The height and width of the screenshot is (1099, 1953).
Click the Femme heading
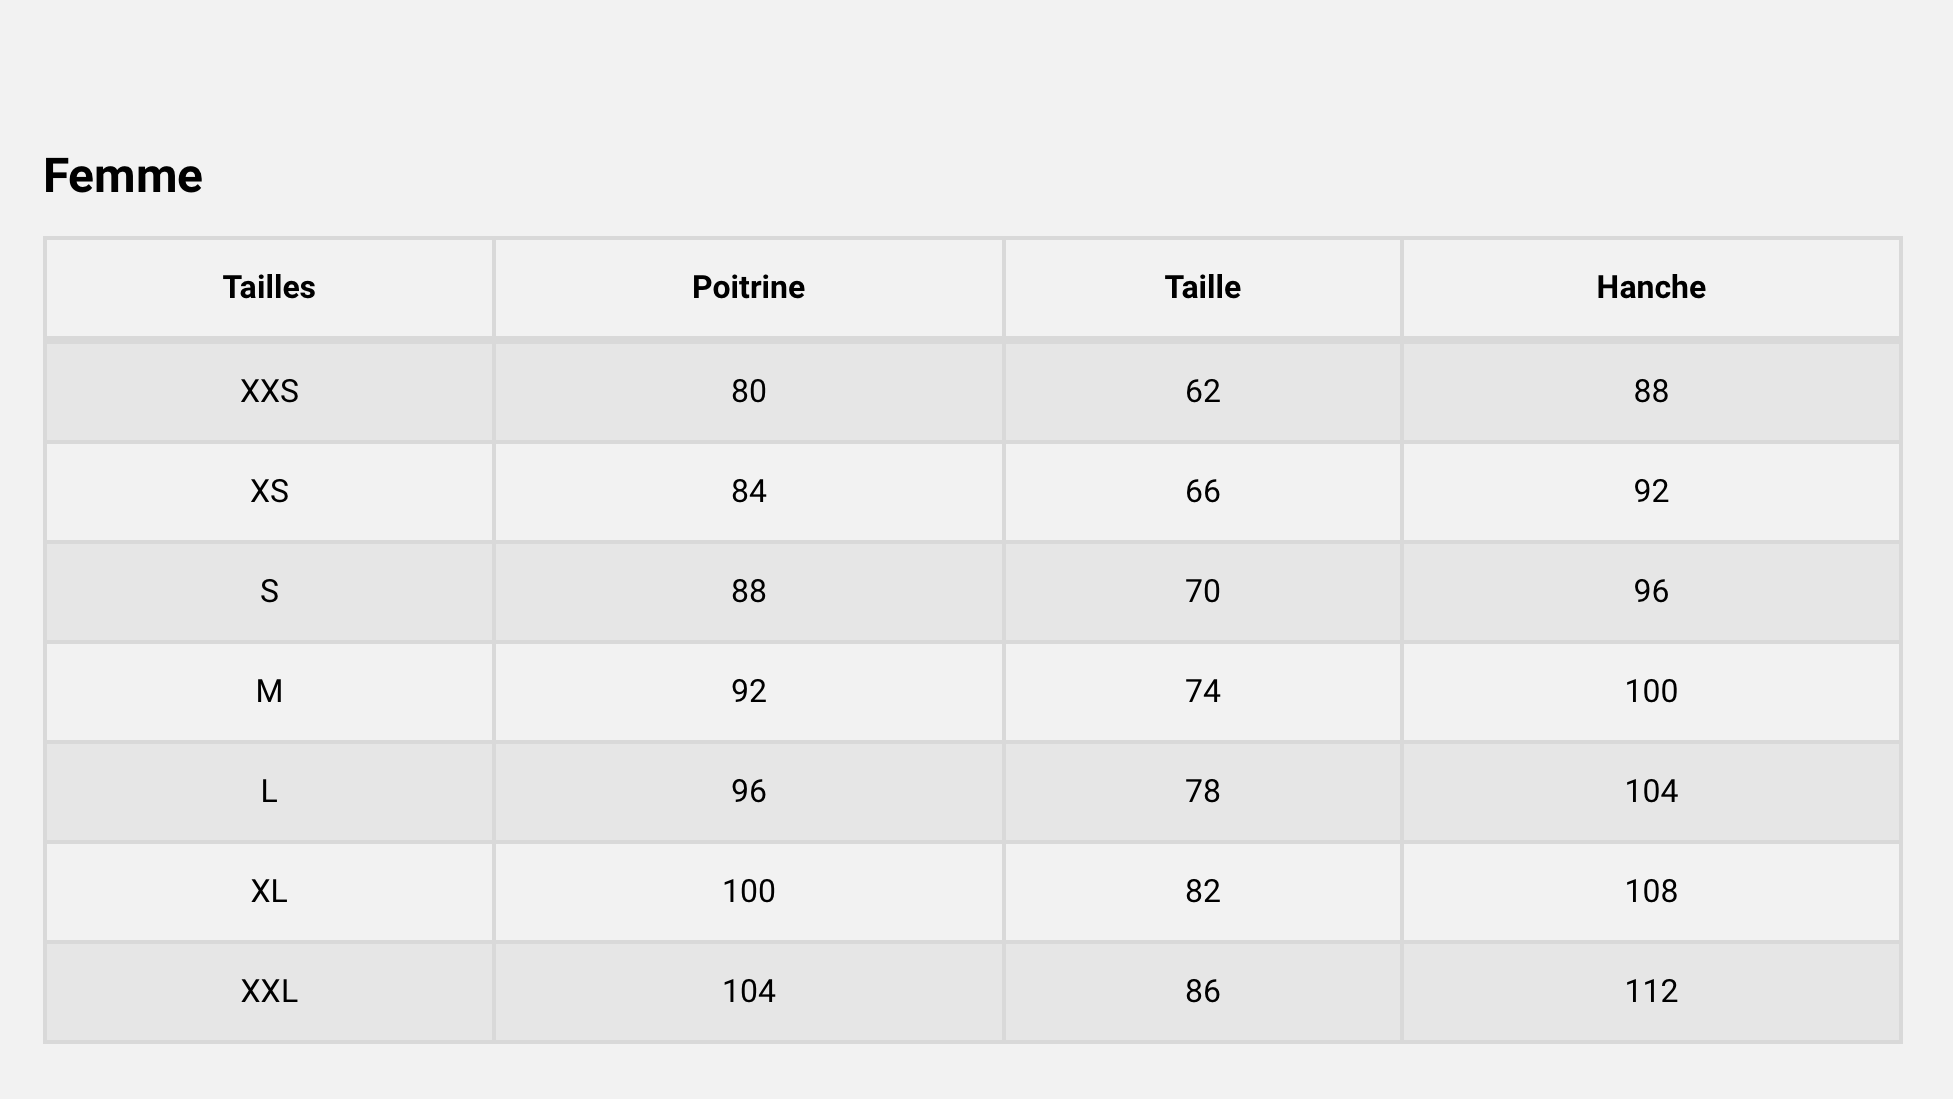123,176
